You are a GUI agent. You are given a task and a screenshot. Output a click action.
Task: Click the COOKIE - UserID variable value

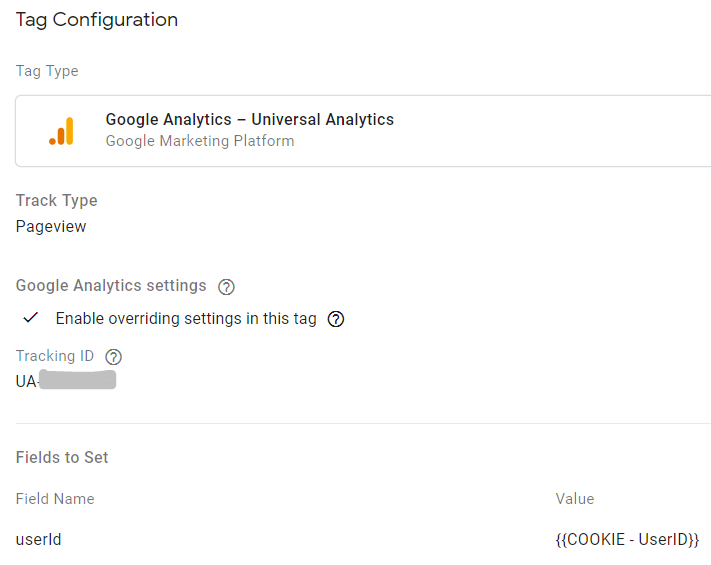click(628, 540)
